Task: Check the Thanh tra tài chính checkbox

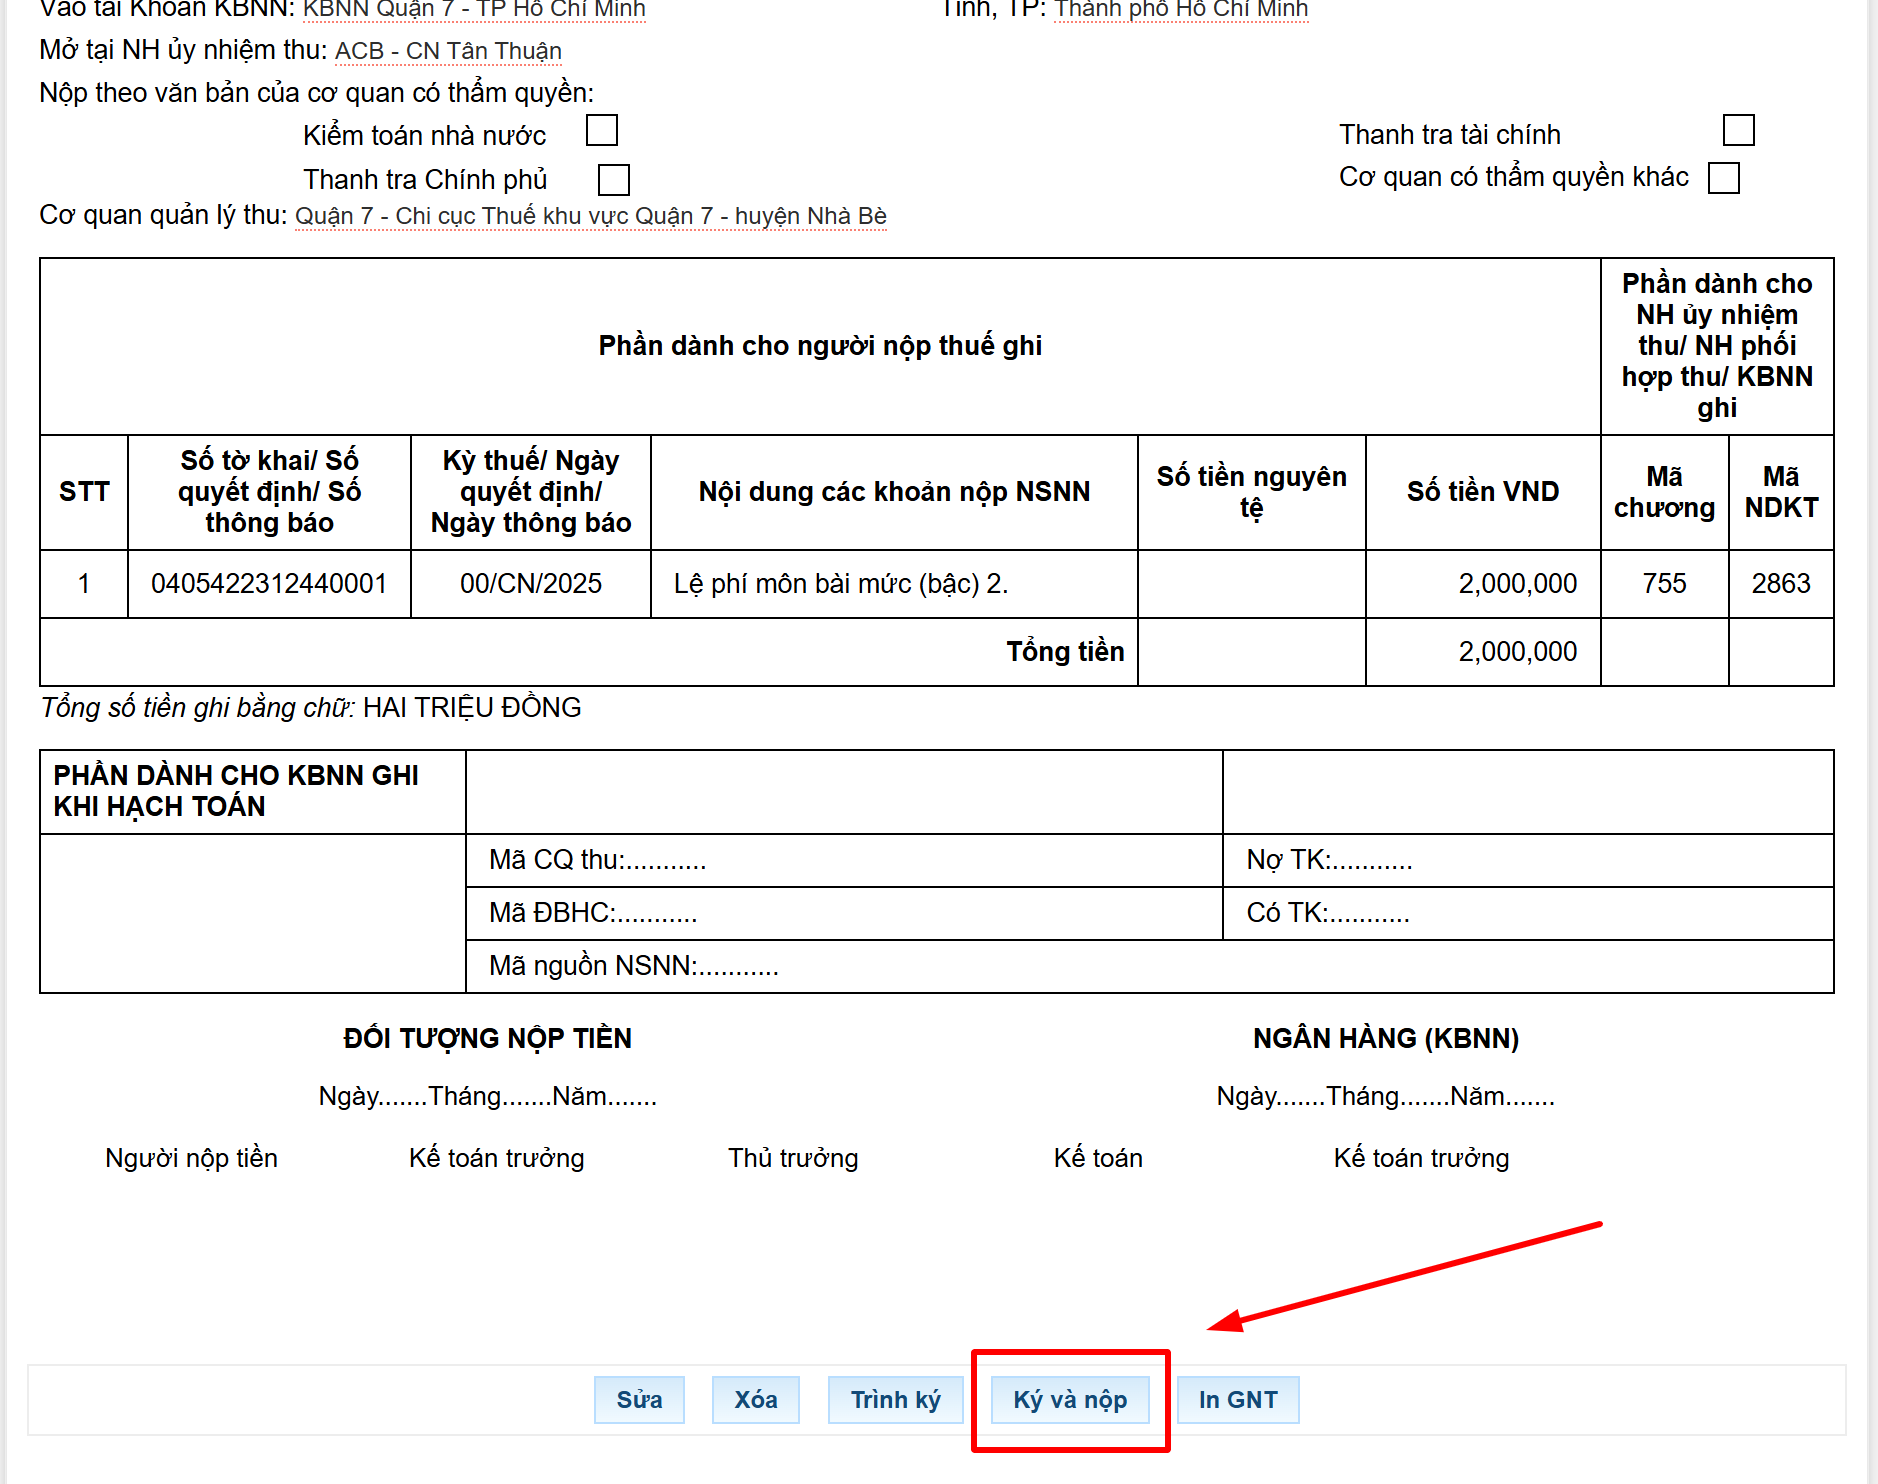Action: click(x=1739, y=130)
